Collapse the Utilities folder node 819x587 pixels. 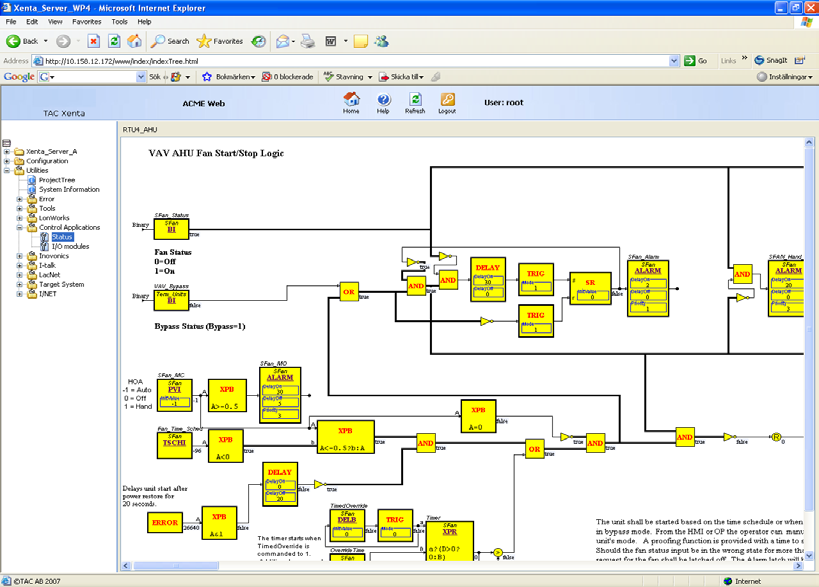pyautogui.click(x=7, y=170)
